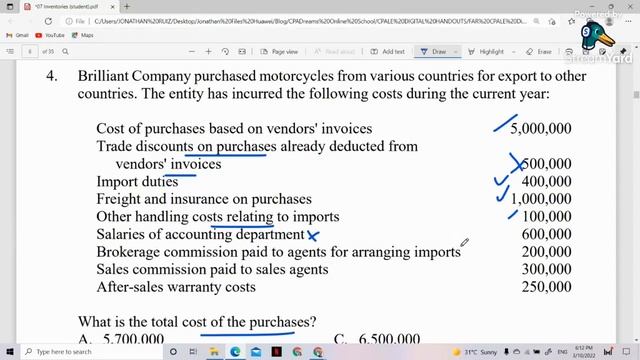640x360 pixels.
Task: Open the Gmail bookmark
Action: pos(18,36)
